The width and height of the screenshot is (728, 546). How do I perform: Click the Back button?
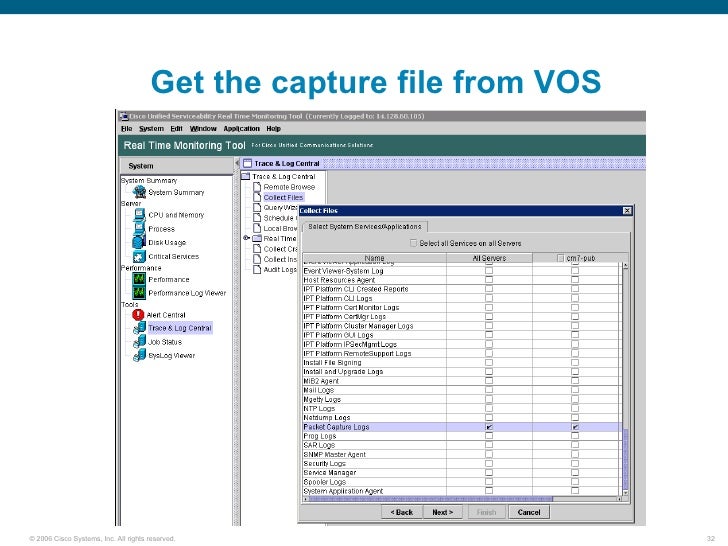pos(402,512)
